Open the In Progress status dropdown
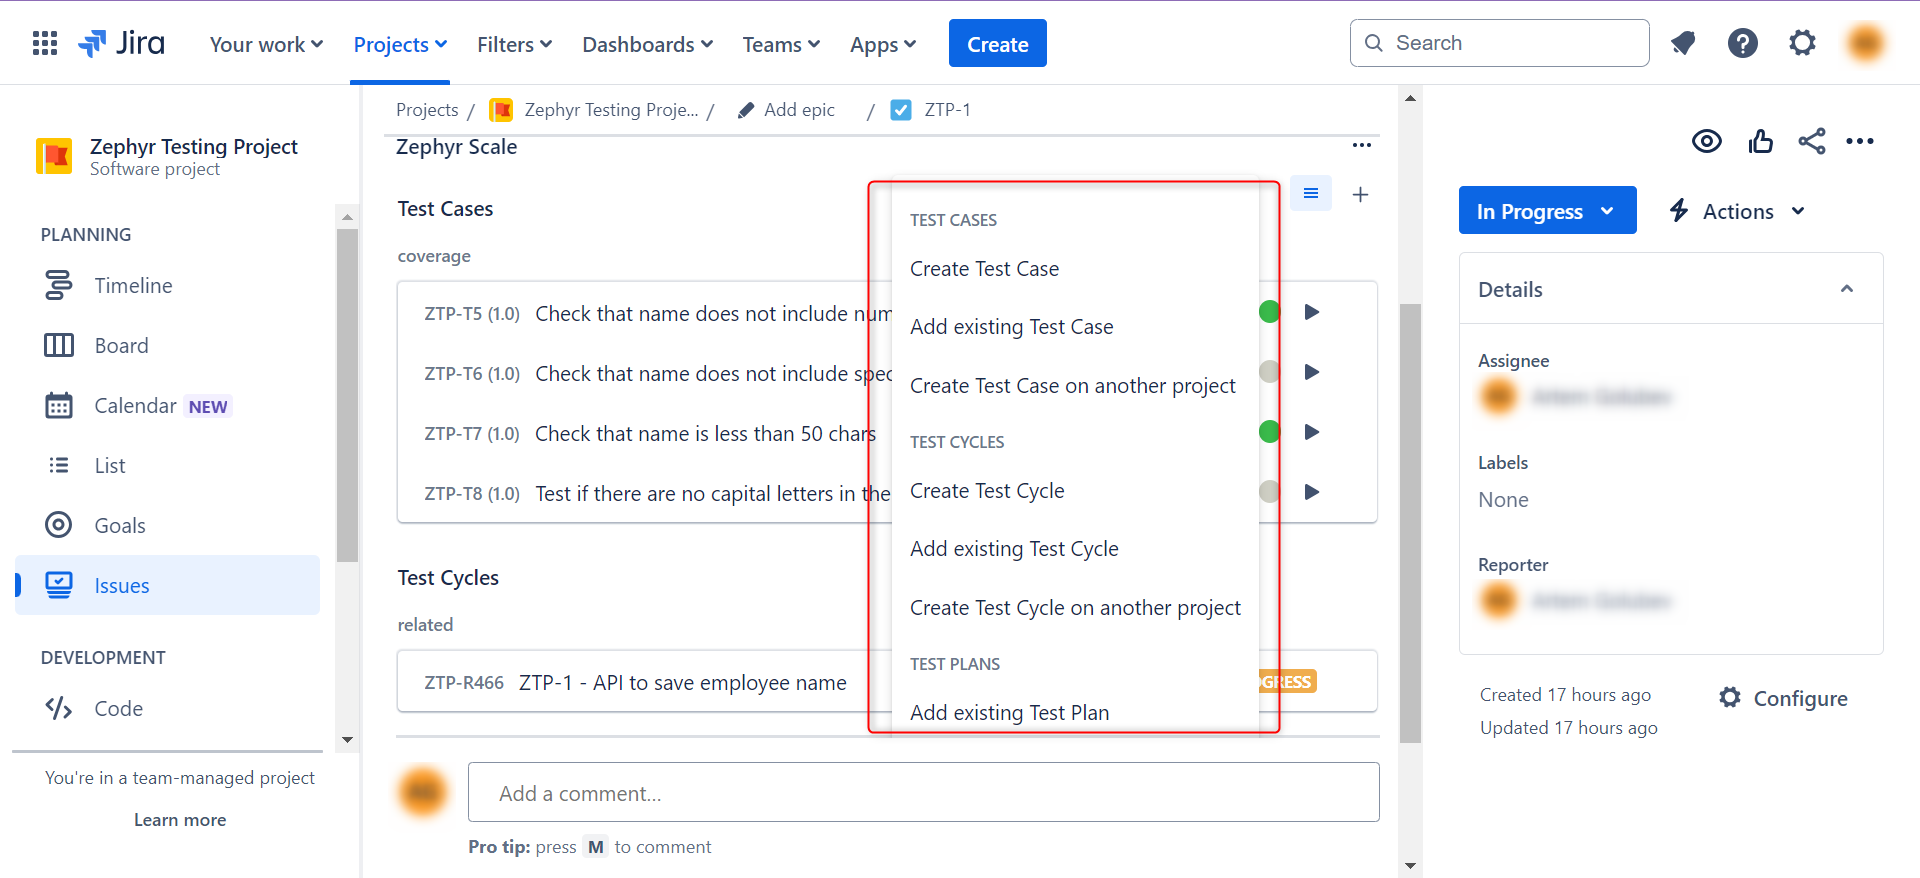Screen dimensions: 1920x878 [x=1546, y=211]
